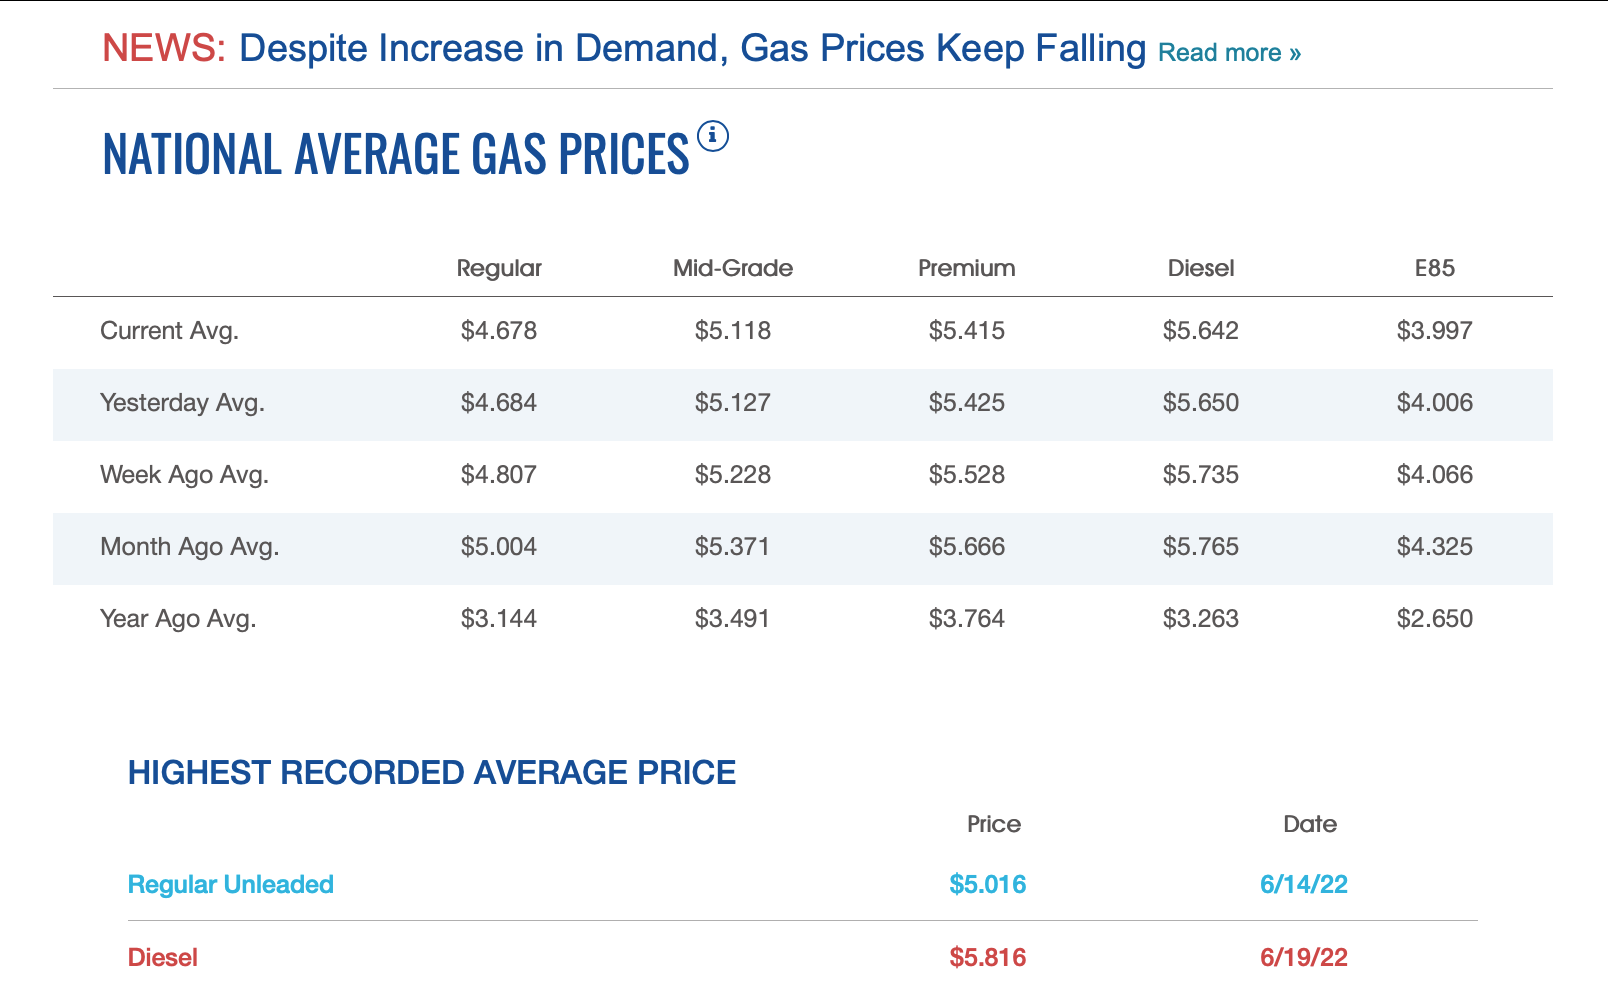Click the 6/14/22 record date
Image resolution: width=1608 pixels, height=1000 pixels.
click(1303, 885)
